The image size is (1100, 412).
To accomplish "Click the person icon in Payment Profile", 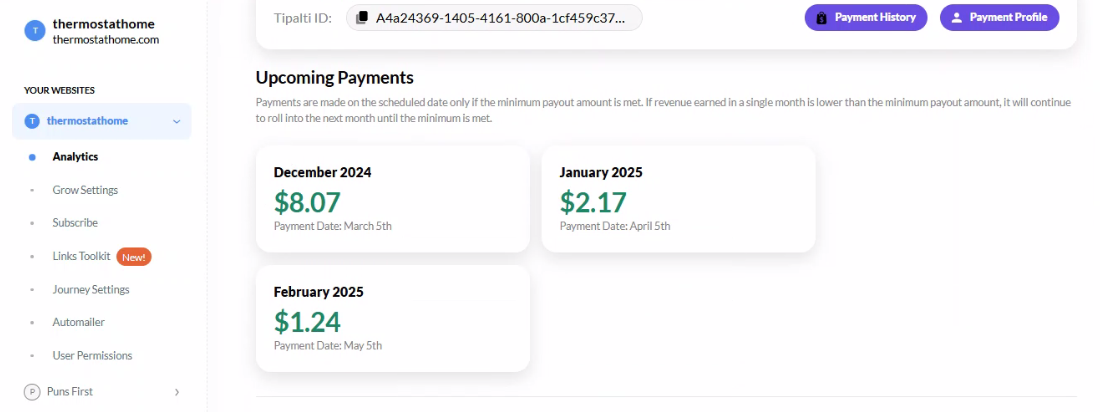I will pyautogui.click(x=956, y=18).
